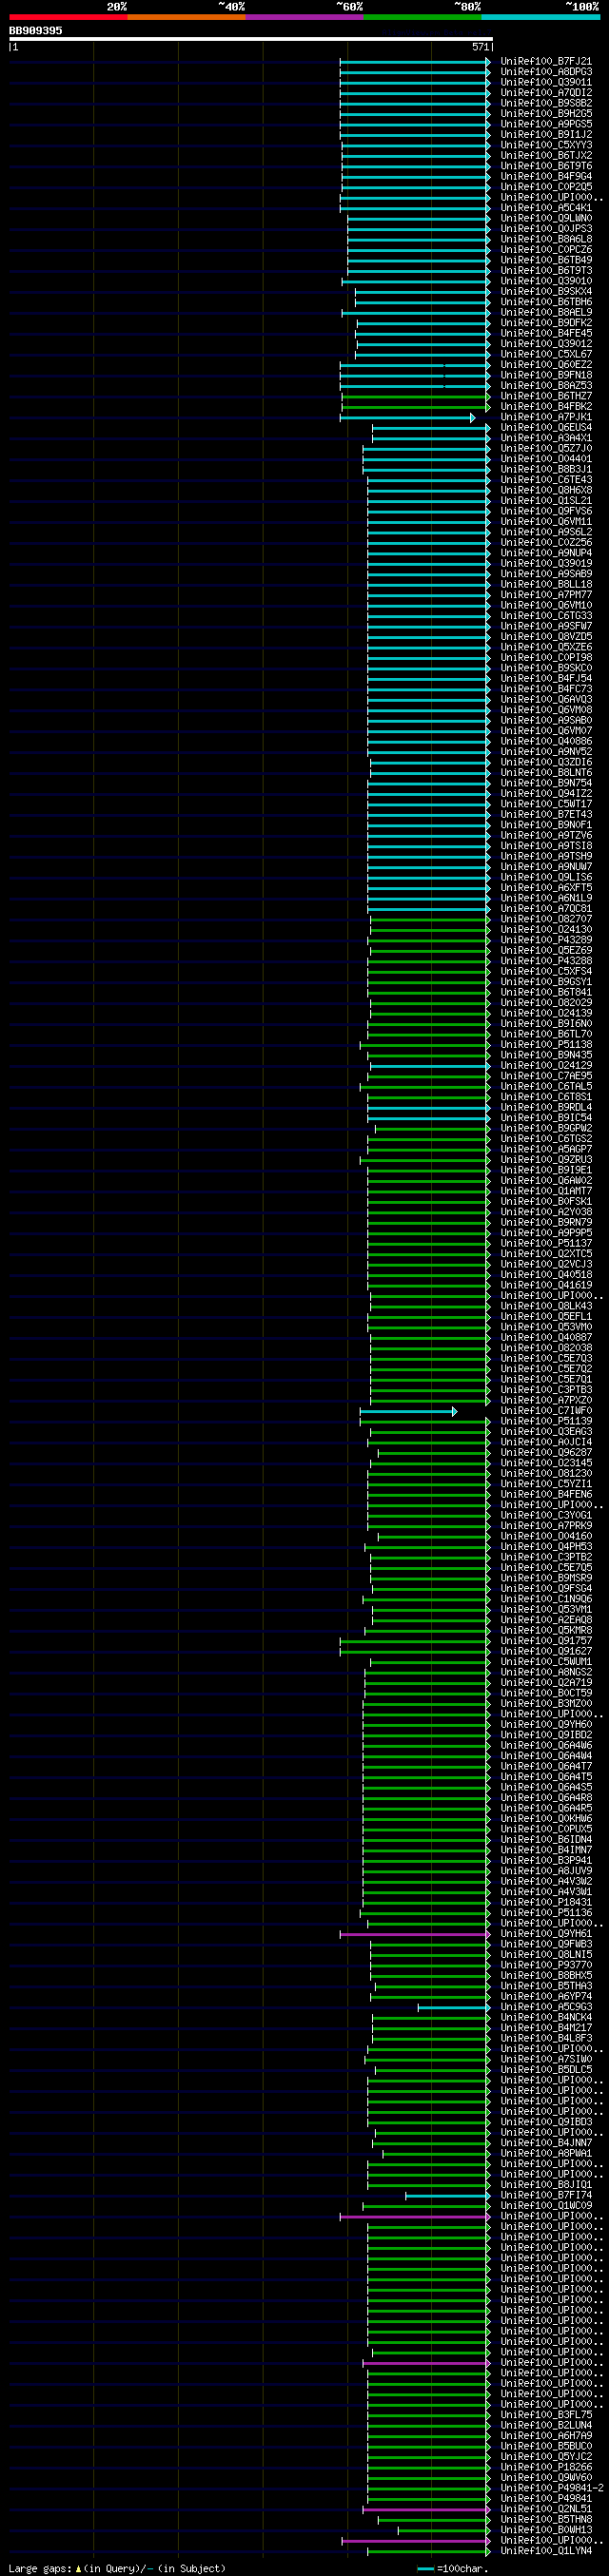Click hit label UniRef100_Q9LWN0
Image resolution: width=609 pixels, height=2576 pixels.
coord(546,218)
